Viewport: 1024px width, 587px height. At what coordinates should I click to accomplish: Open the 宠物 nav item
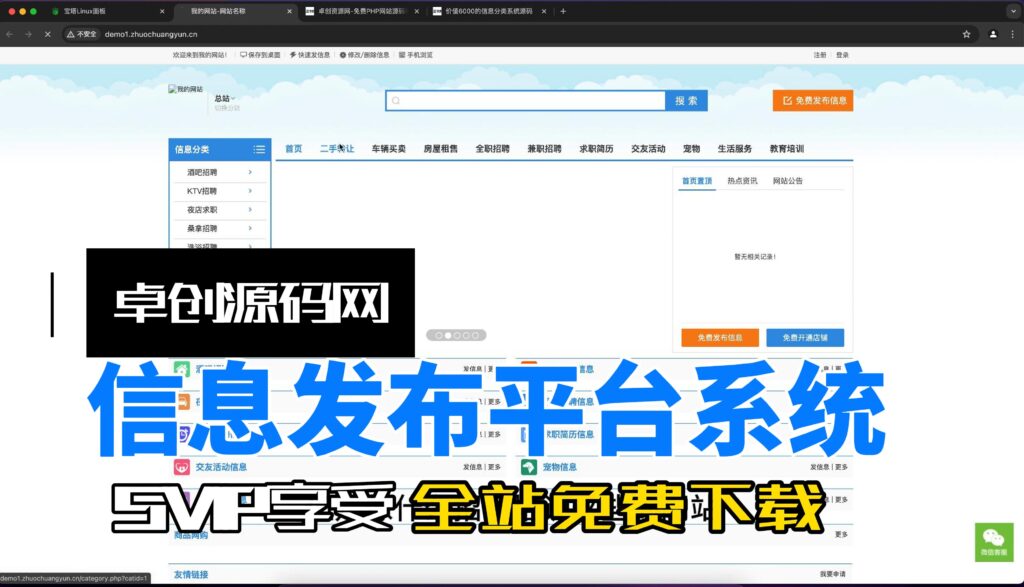pos(692,149)
